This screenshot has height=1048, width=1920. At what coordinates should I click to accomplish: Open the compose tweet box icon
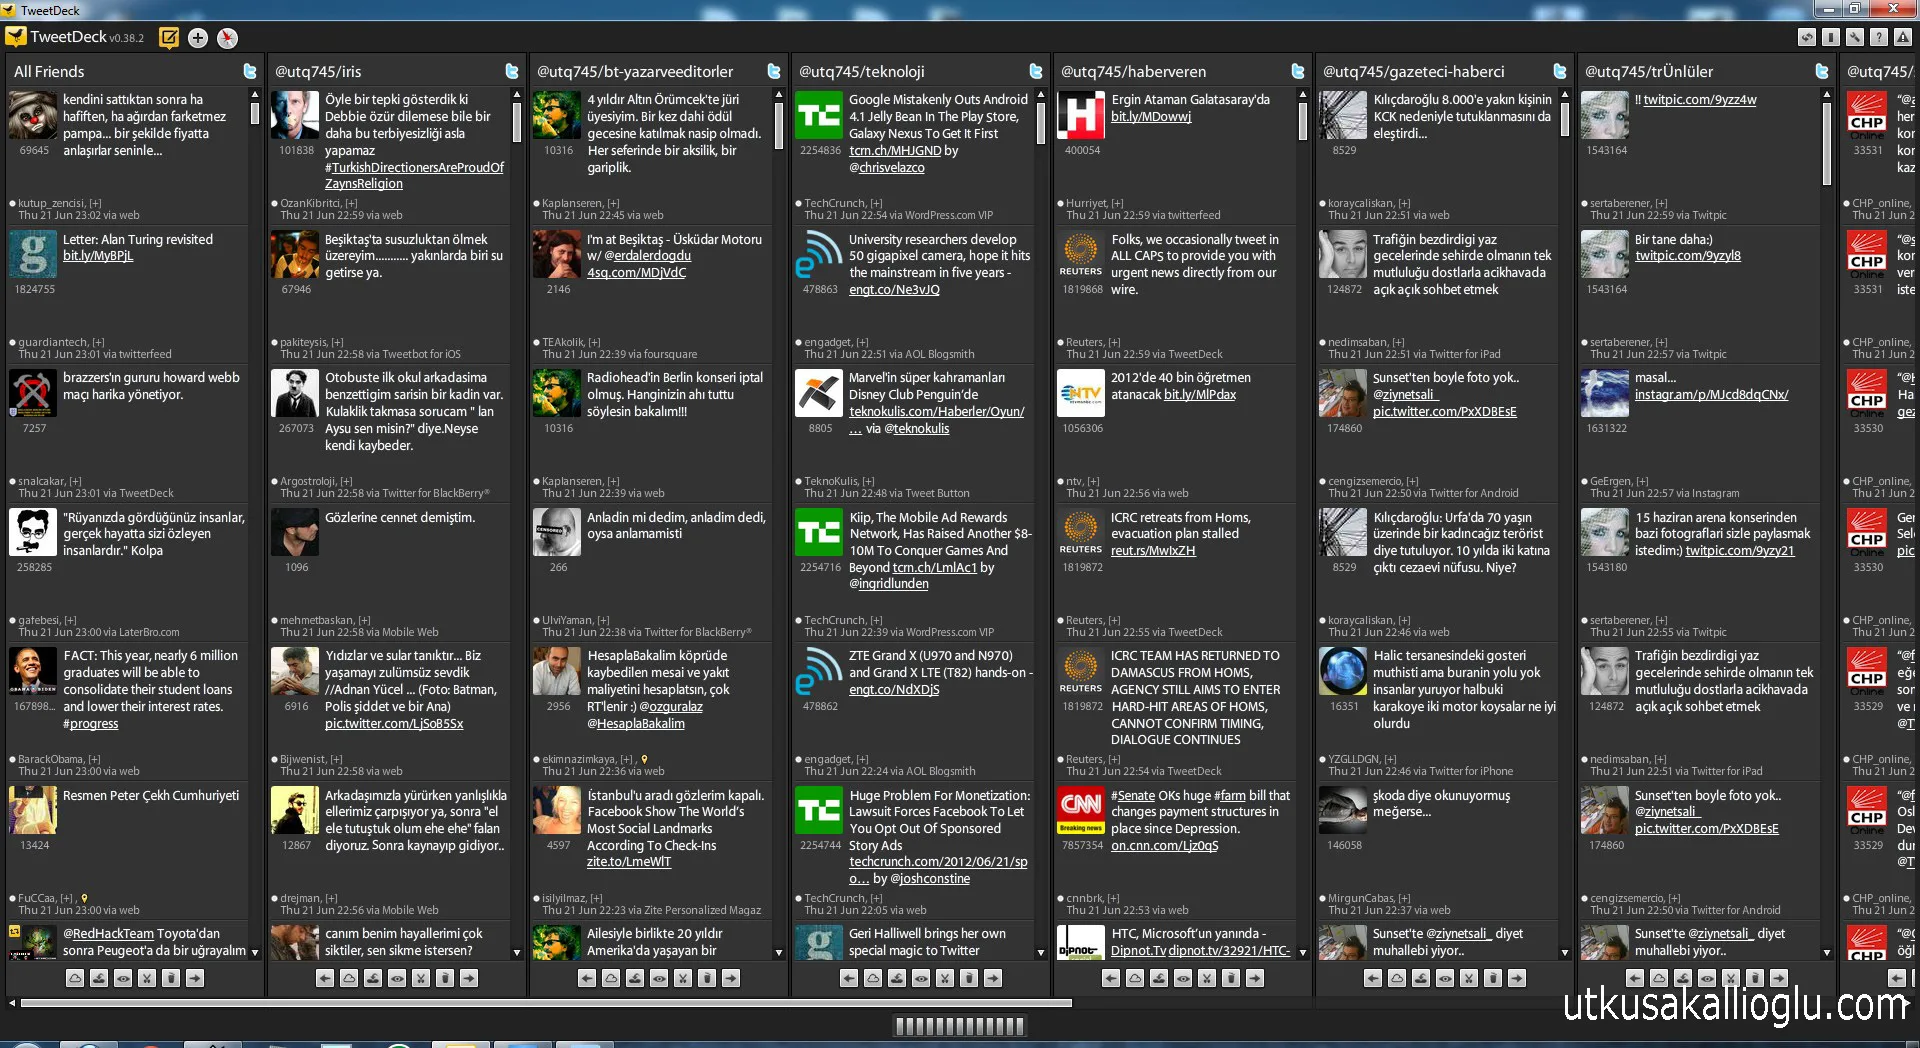point(169,38)
